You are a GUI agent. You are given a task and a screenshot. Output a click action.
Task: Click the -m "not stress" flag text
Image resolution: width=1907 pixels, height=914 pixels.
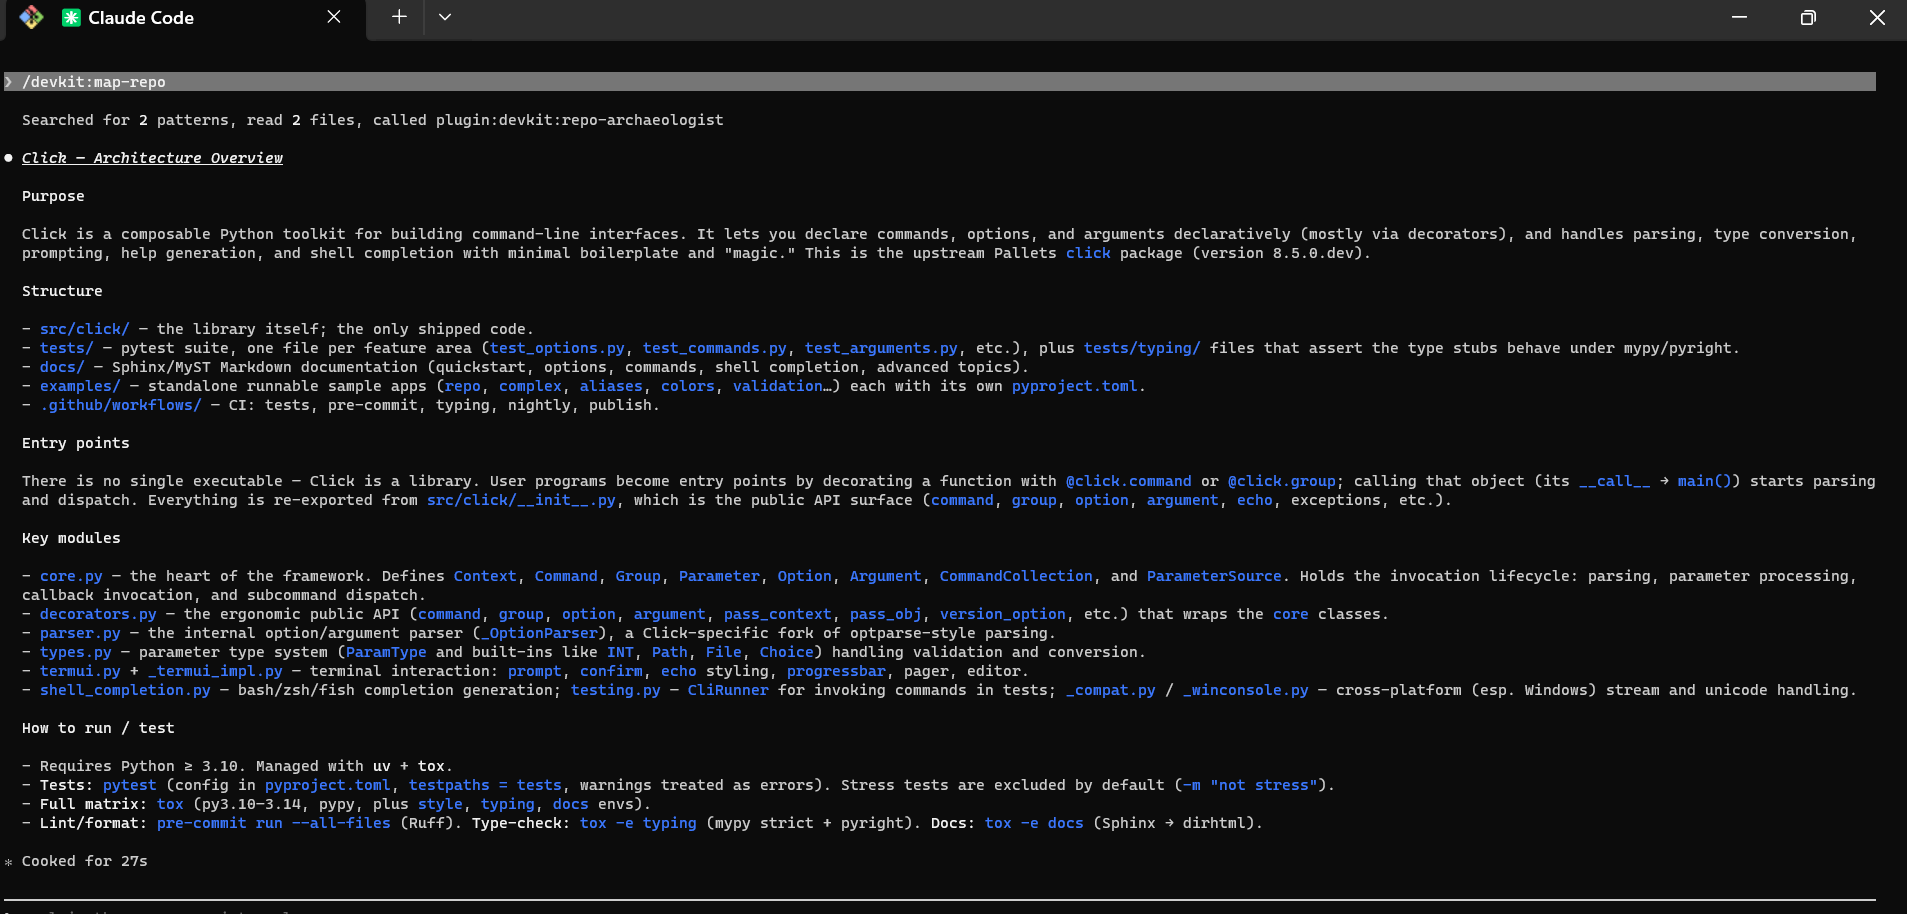click(1250, 785)
